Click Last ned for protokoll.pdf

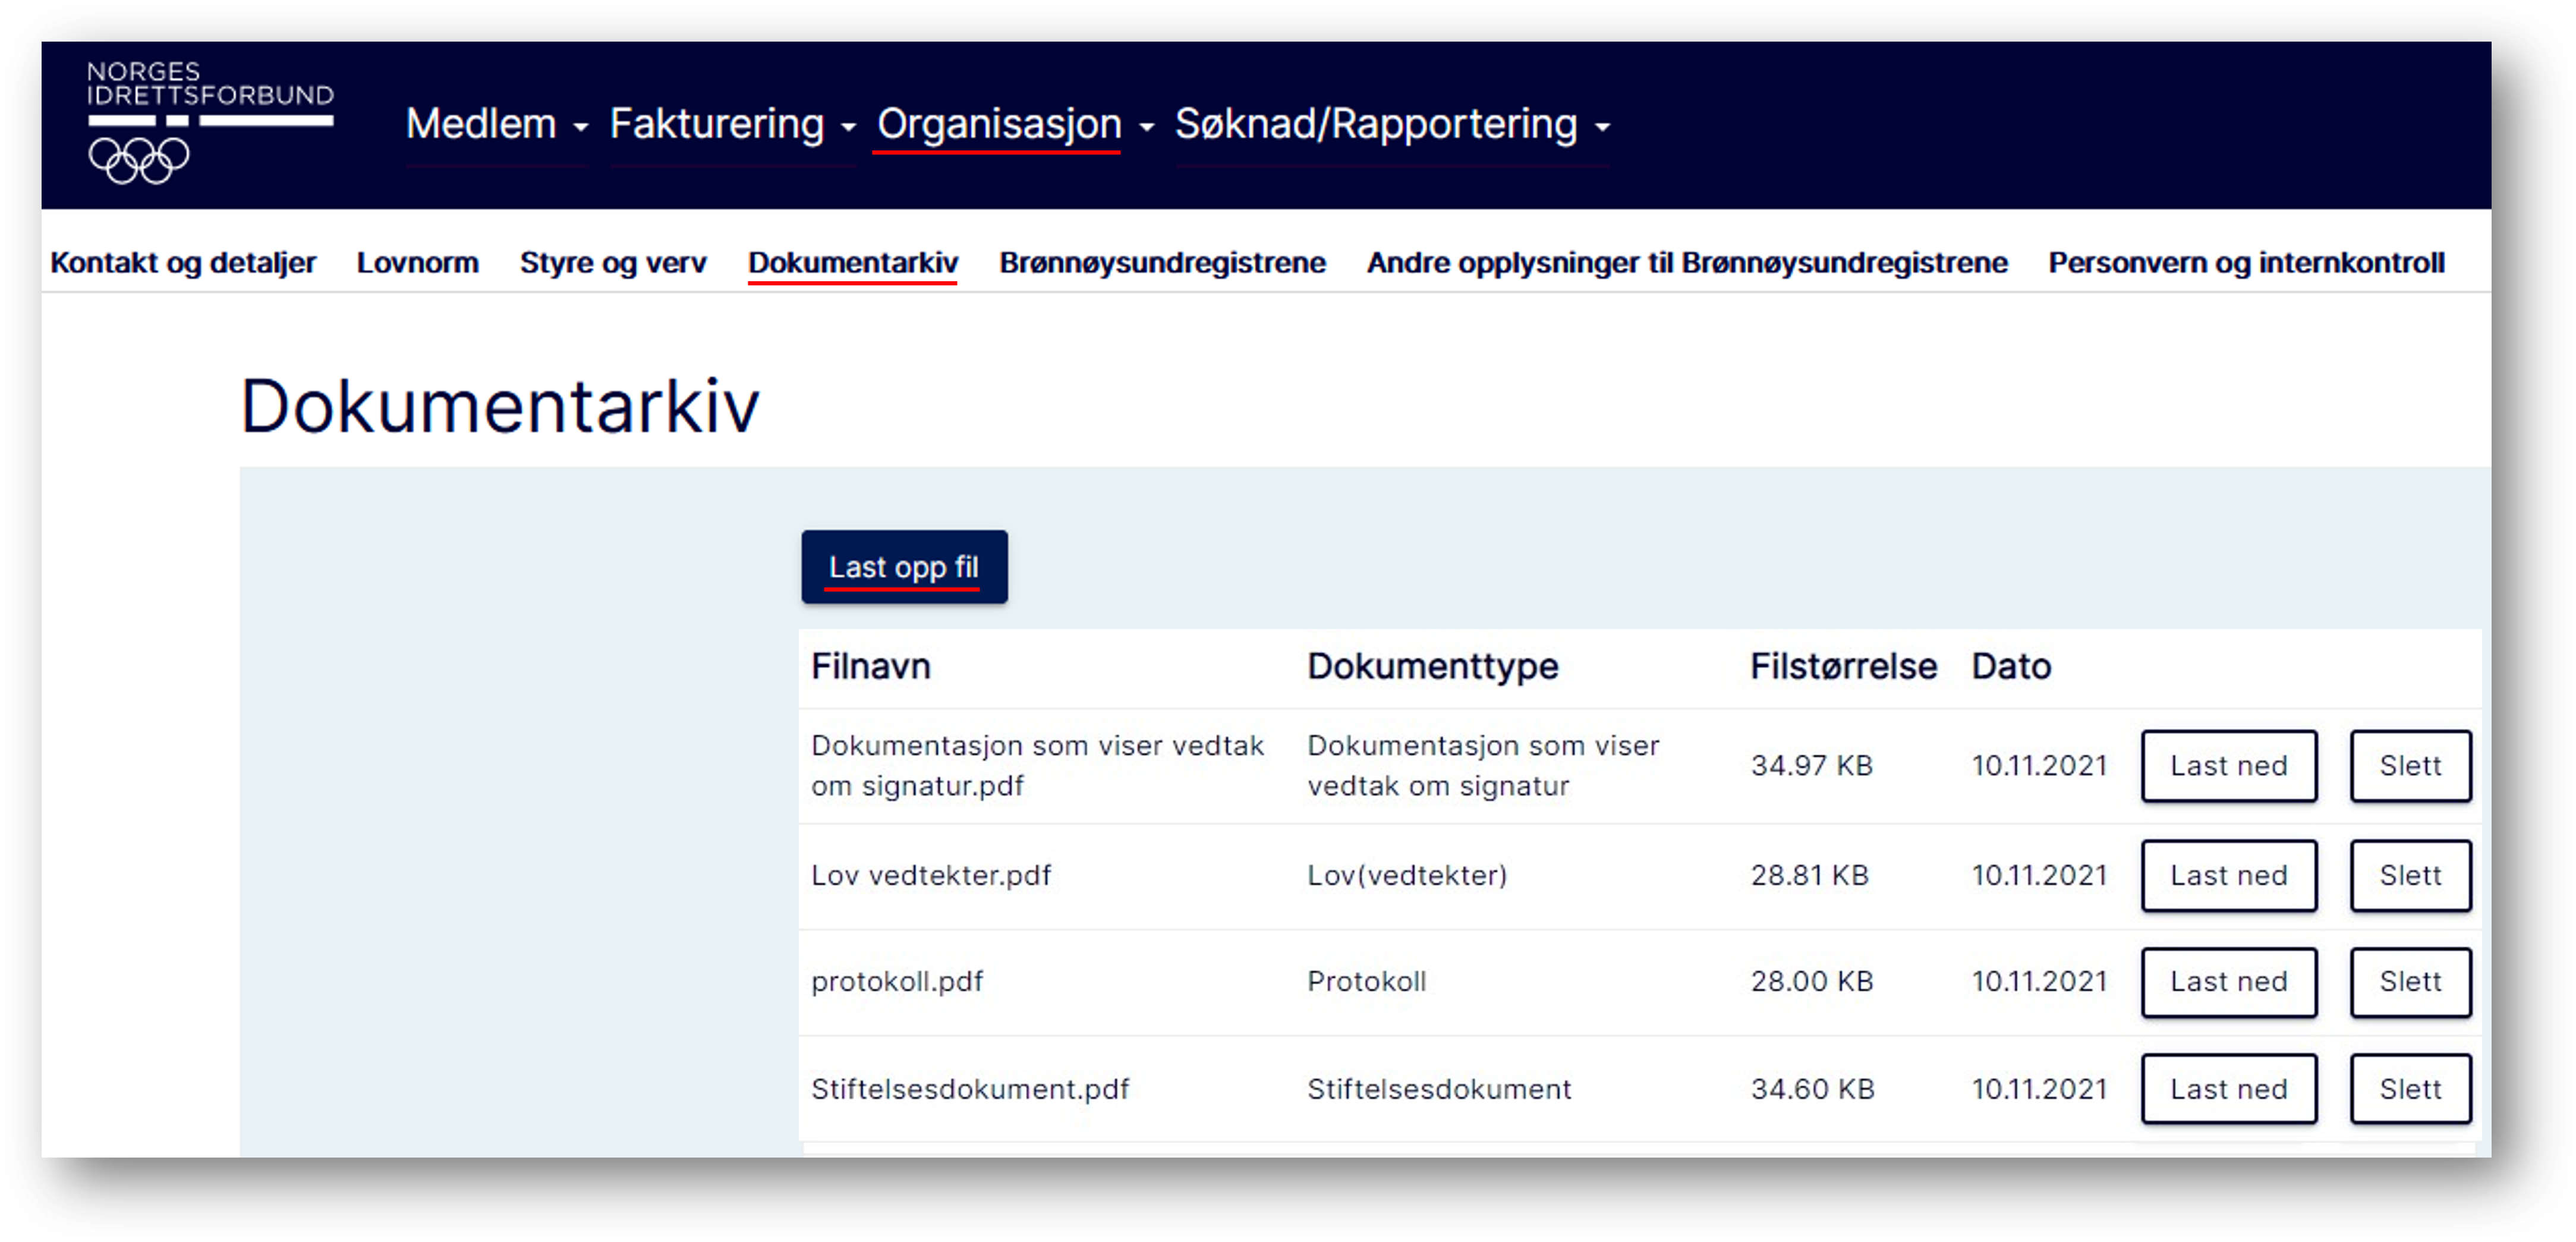(x=2229, y=982)
